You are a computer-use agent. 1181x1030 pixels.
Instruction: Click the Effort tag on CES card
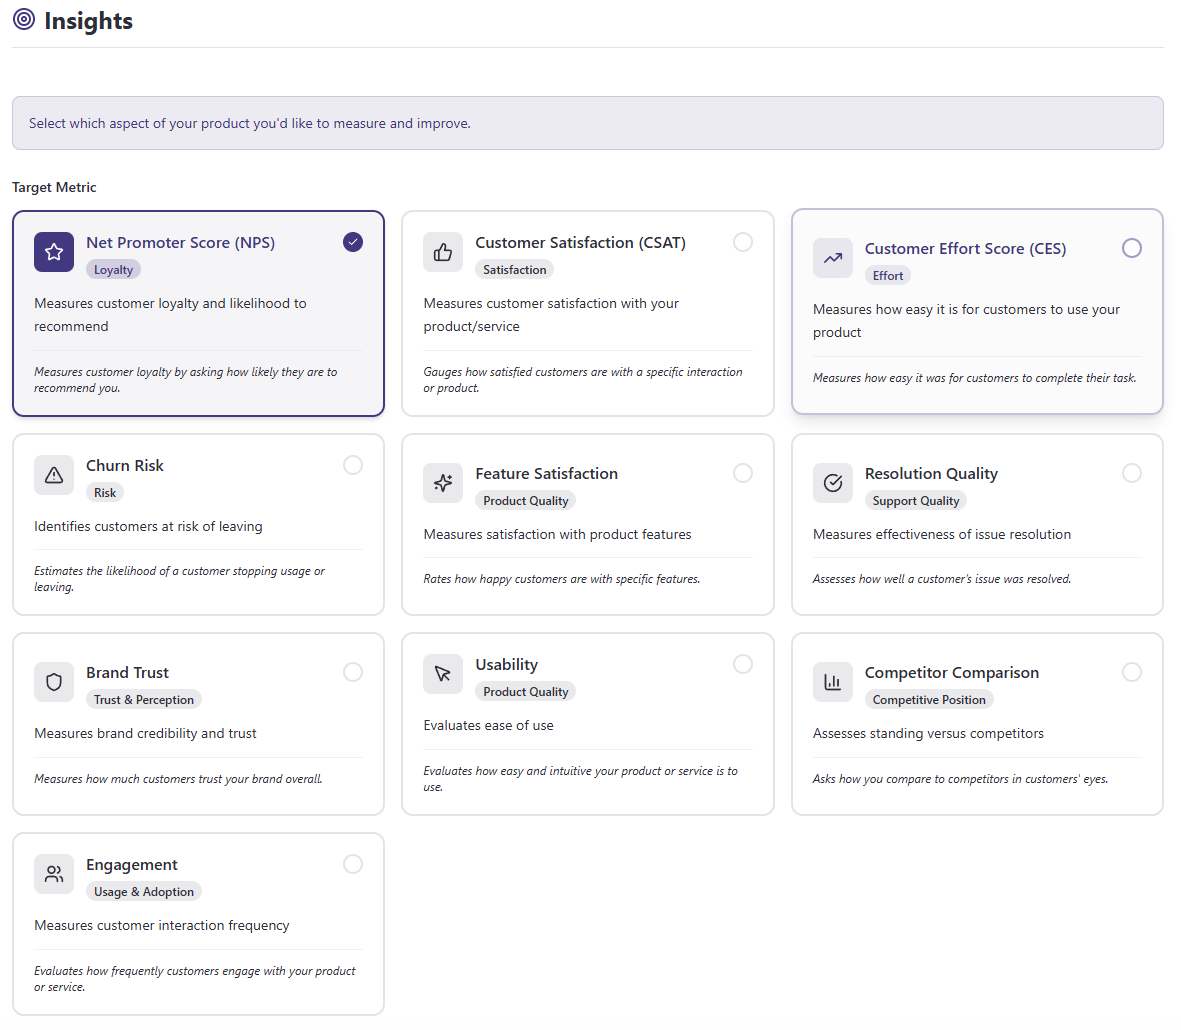[887, 276]
